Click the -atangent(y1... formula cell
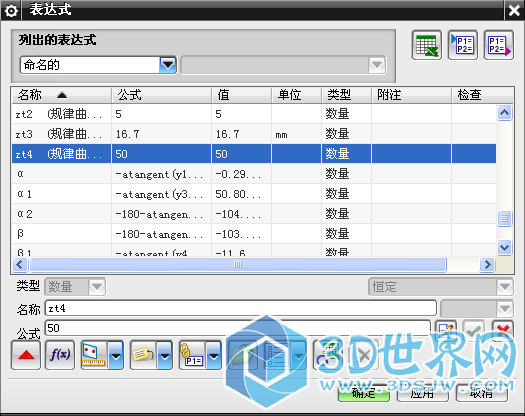Screen dimensions: 525x416 pos(161,174)
